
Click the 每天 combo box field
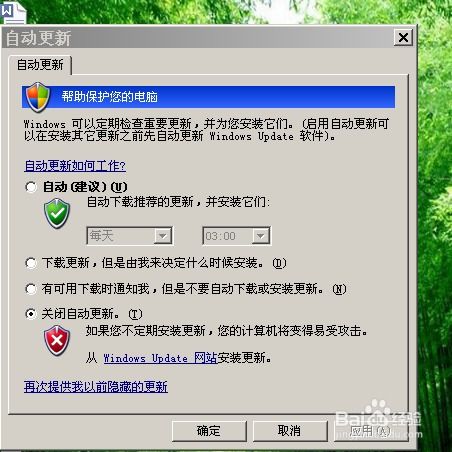click(130, 236)
